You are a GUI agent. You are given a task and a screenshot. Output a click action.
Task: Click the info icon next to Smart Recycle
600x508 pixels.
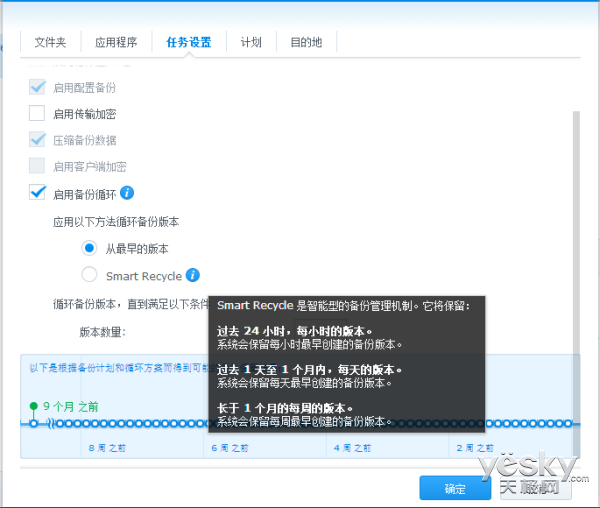[193, 275]
